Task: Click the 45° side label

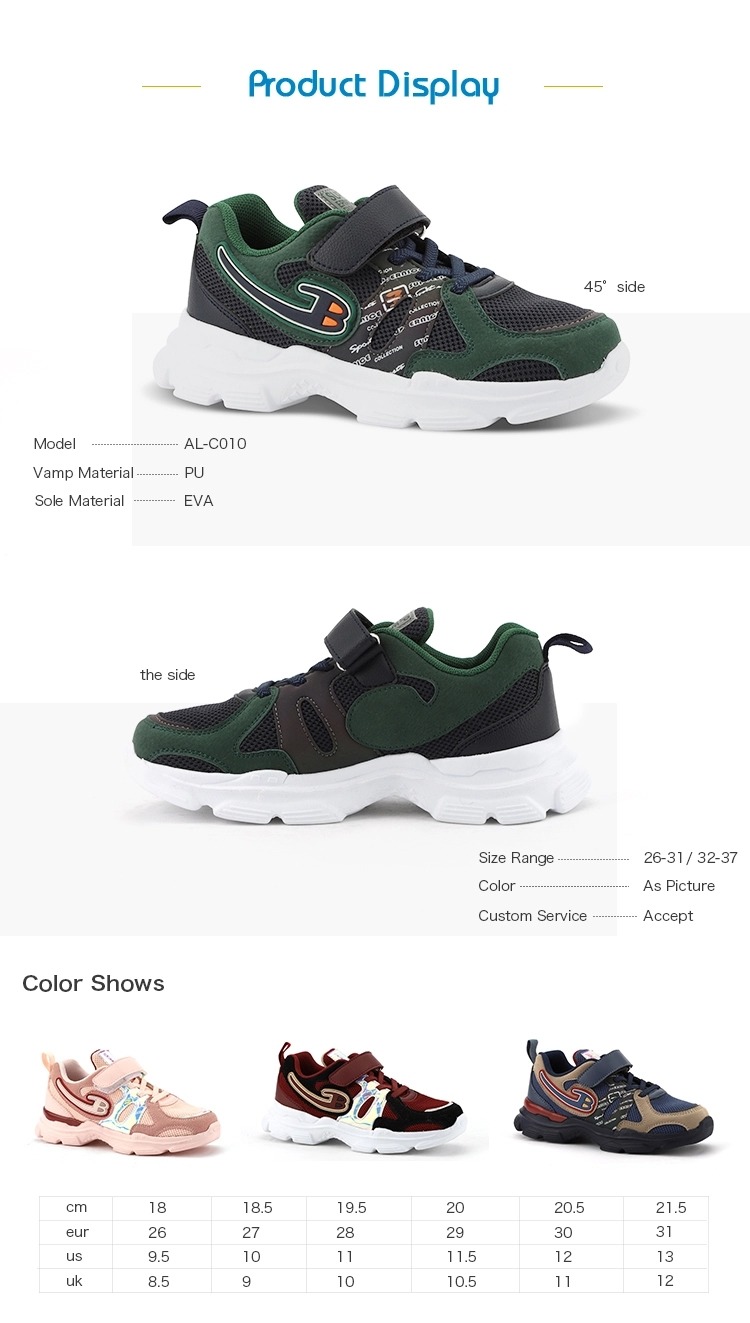Action: [x=614, y=287]
